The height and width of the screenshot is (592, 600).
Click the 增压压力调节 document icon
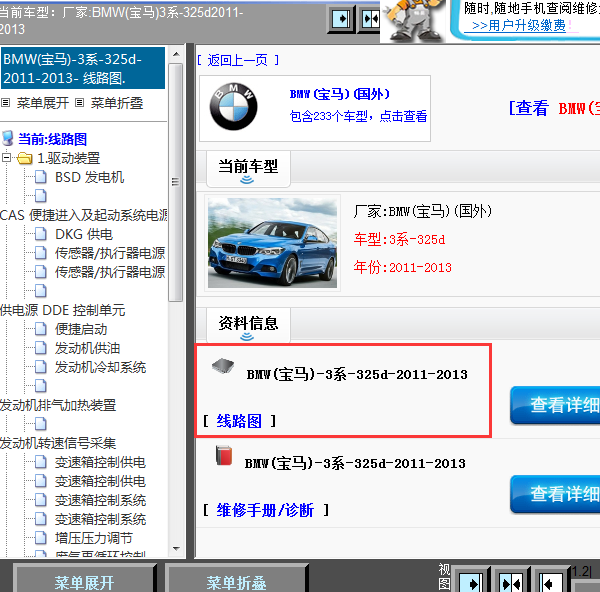click(41, 538)
